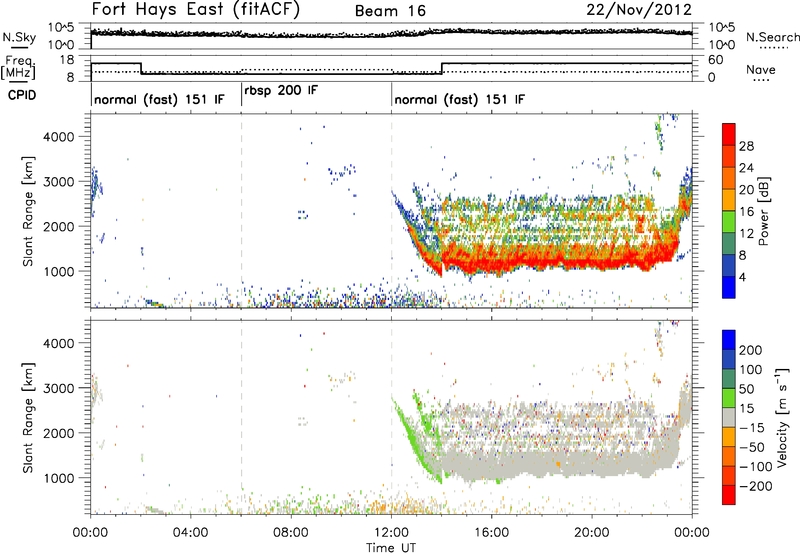Click the 1000 tick on the velocity panel axis

point(59,479)
